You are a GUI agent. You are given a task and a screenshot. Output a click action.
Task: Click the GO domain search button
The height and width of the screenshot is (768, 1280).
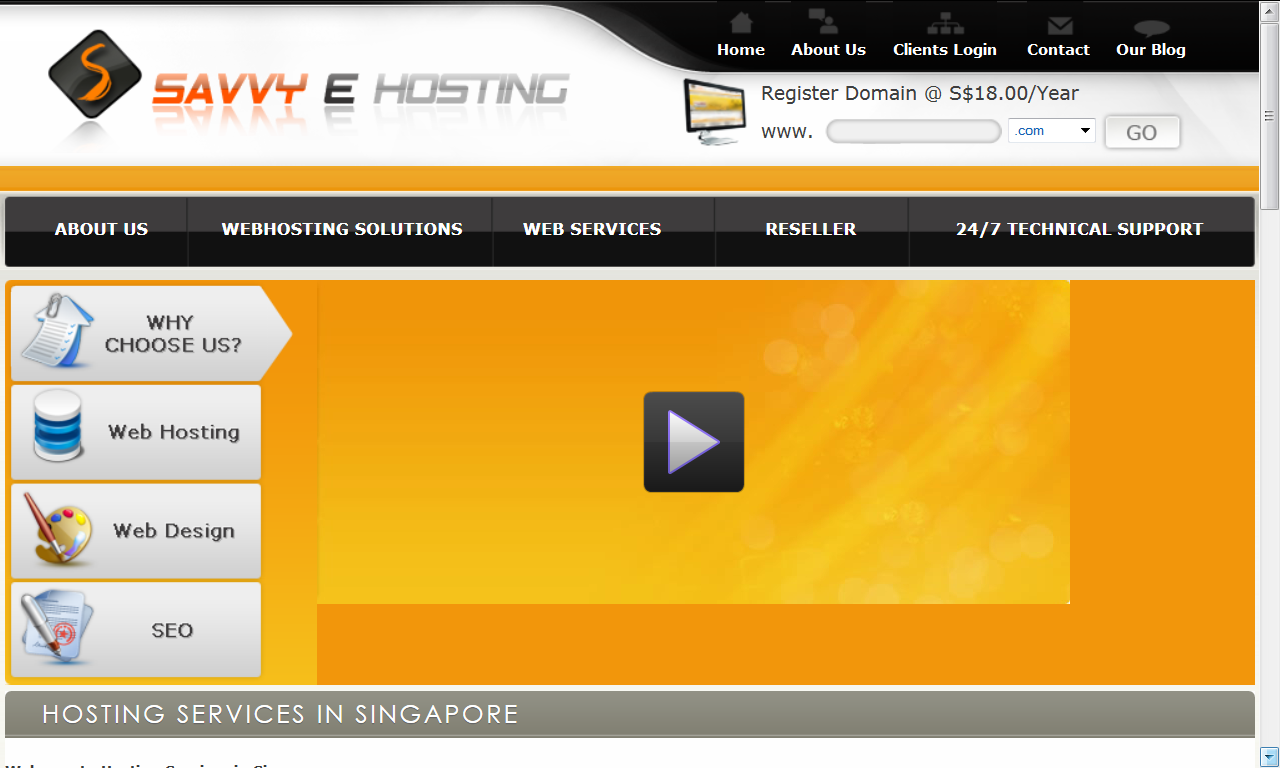pyautogui.click(x=1142, y=132)
